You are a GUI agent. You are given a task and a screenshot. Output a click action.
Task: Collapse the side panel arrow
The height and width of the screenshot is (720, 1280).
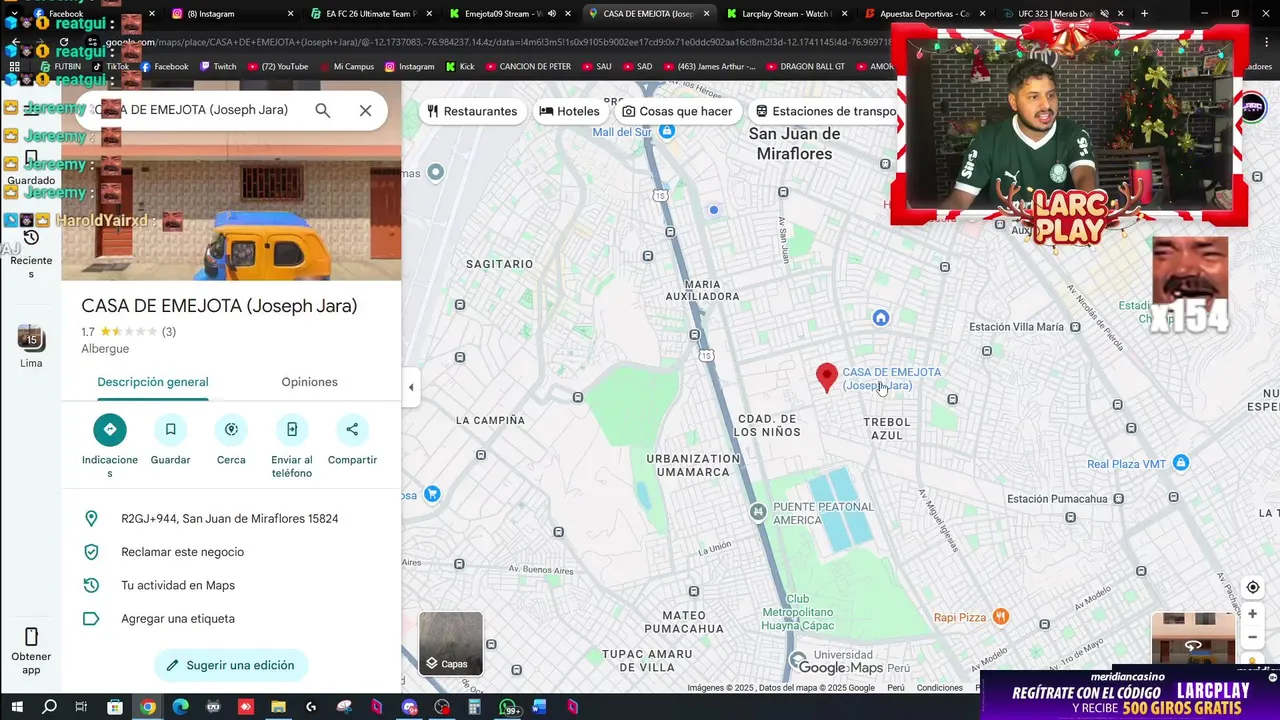[x=410, y=387]
